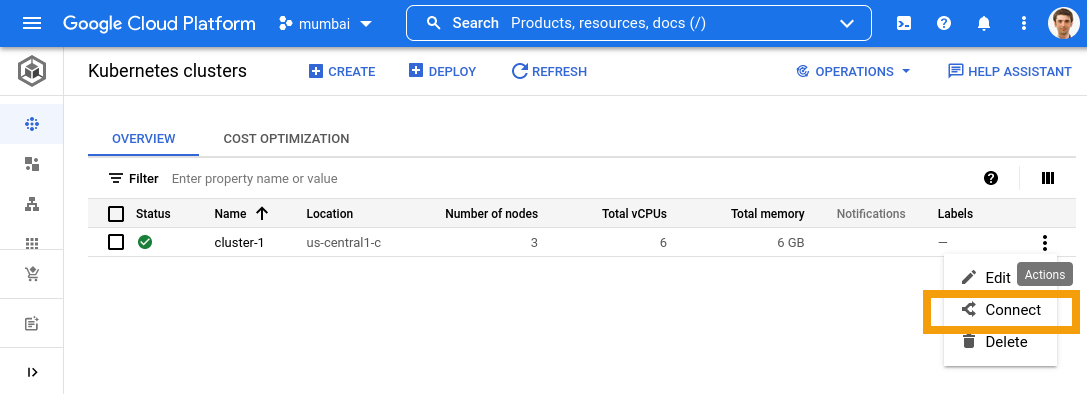Image resolution: width=1087 pixels, height=394 pixels.
Task: Open table filter help icon
Action: (x=991, y=178)
